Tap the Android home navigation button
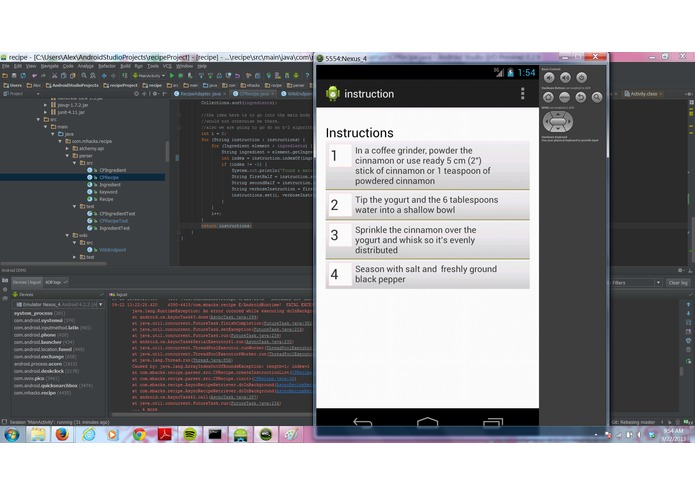 427,422
